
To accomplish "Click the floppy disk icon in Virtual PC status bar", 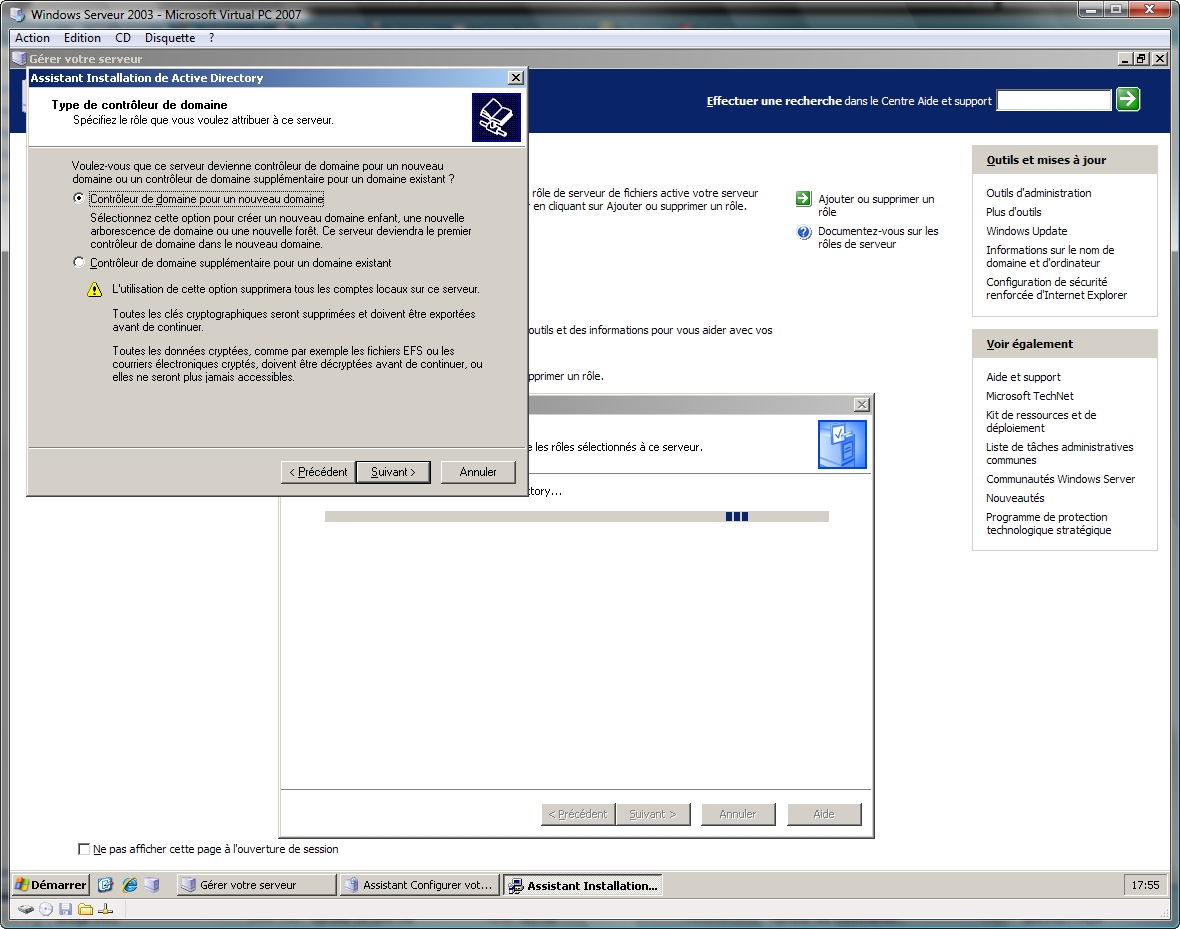I will [65, 909].
